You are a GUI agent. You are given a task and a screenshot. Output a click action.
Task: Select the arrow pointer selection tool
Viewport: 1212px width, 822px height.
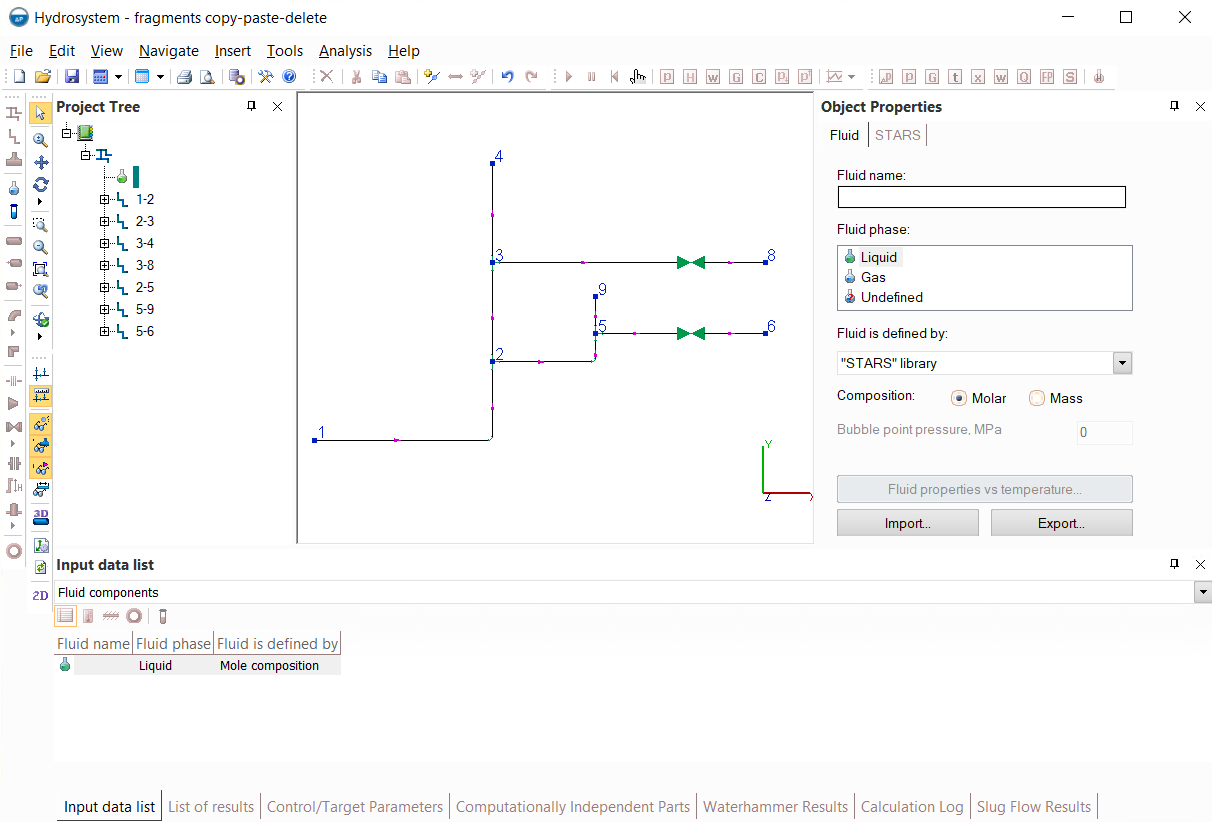pos(41,113)
